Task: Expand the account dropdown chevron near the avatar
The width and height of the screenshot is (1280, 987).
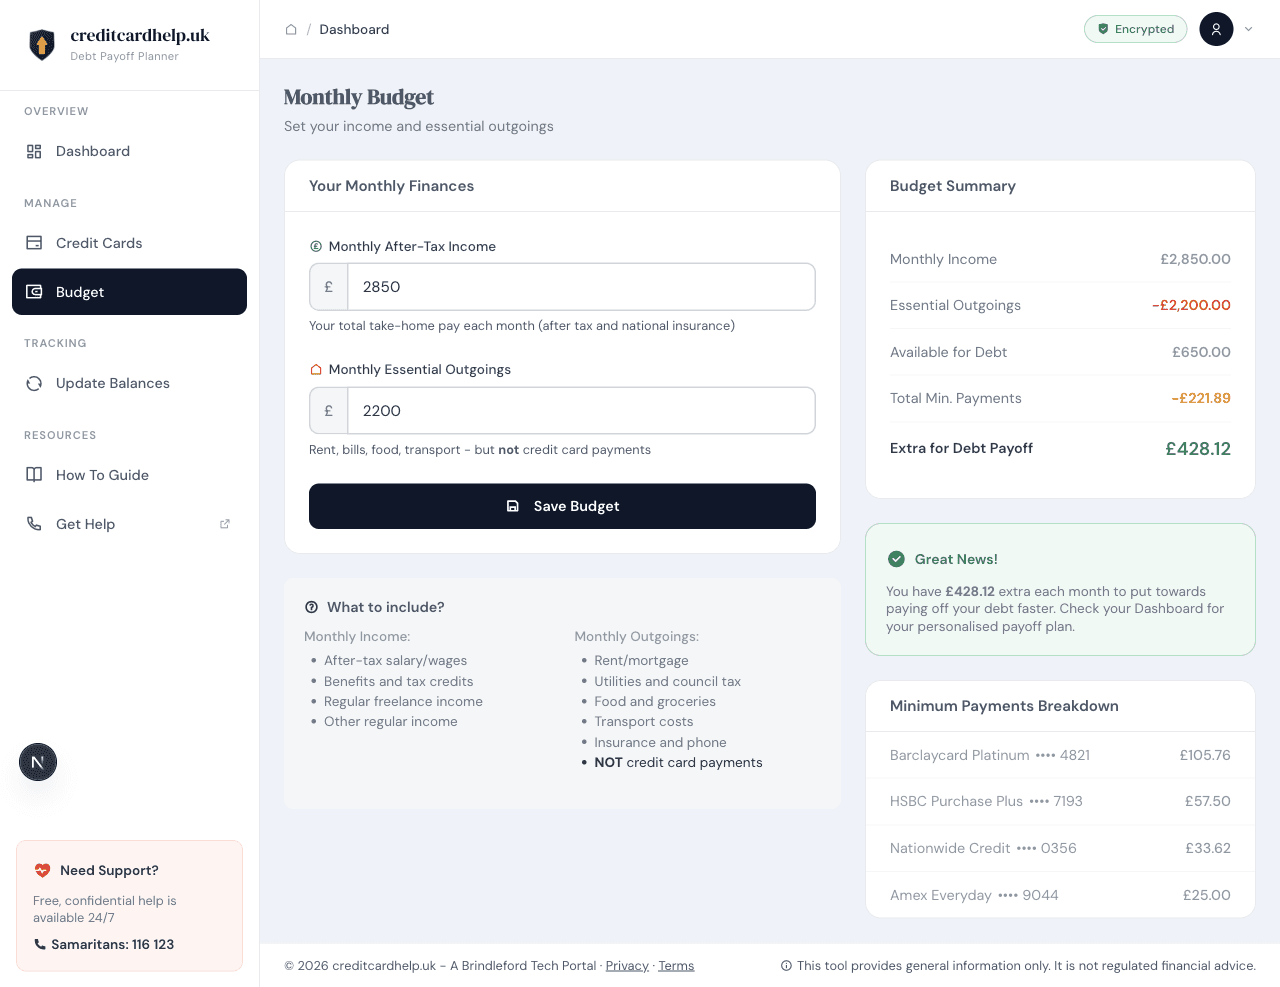Action: 1248,29
